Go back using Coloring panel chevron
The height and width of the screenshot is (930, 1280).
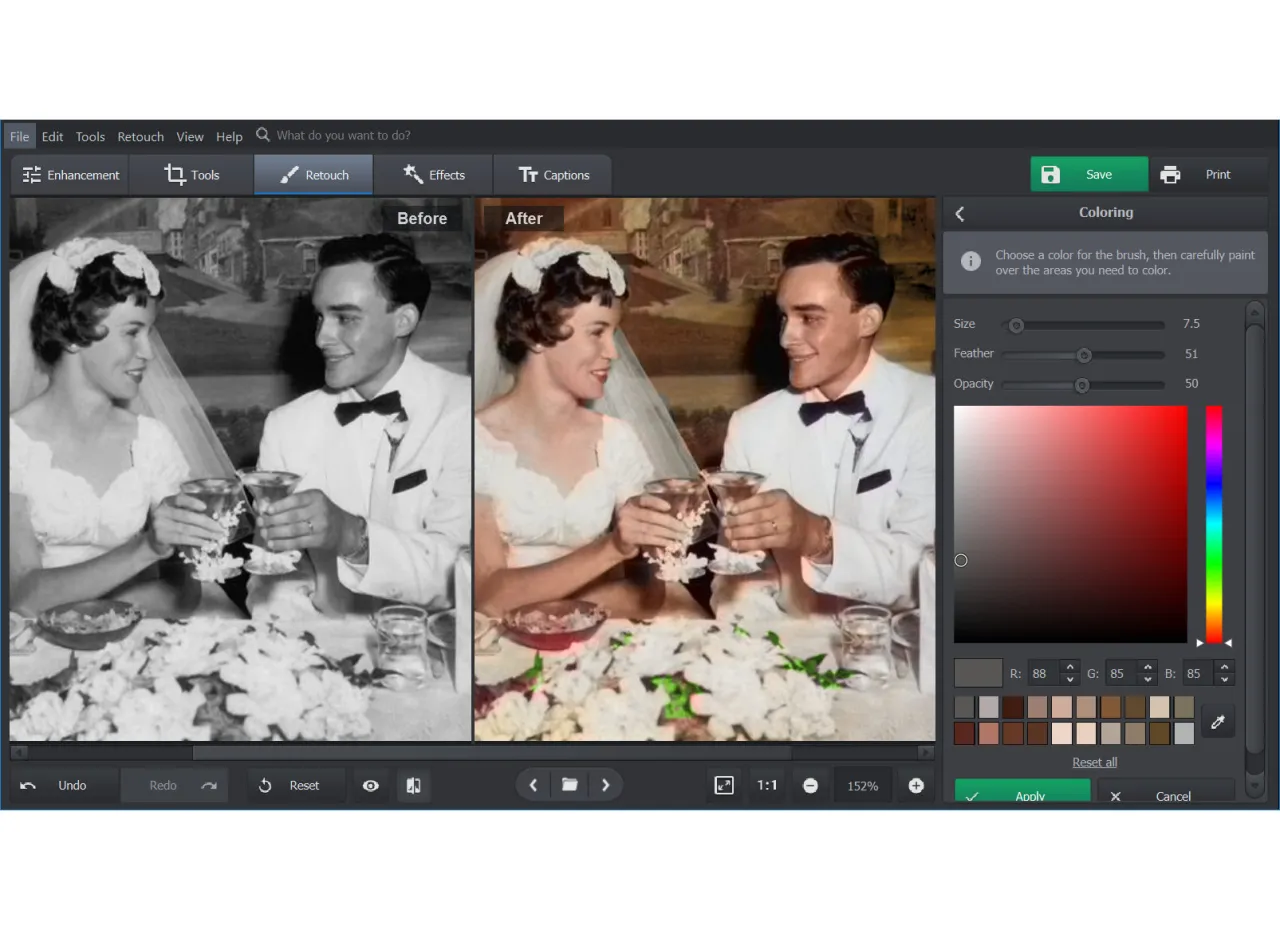[x=960, y=213]
